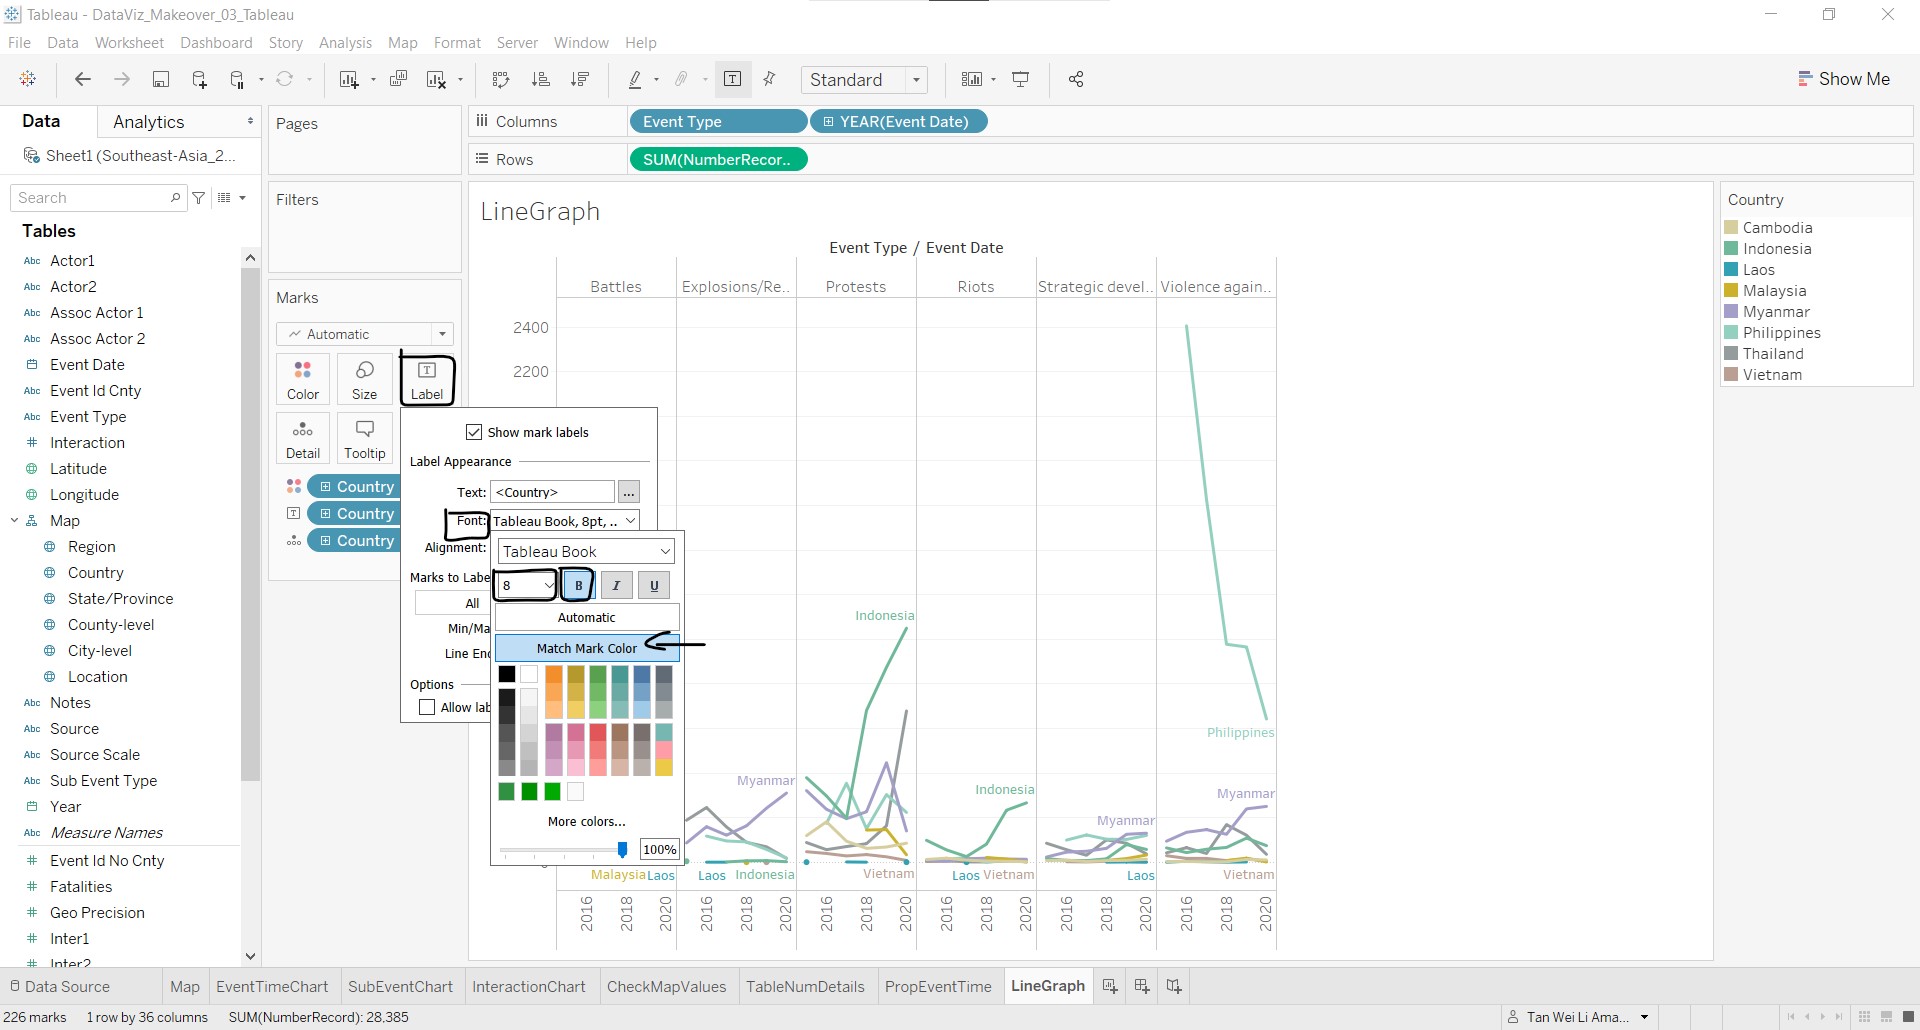
Task: Toggle bold font button
Action: [578, 586]
